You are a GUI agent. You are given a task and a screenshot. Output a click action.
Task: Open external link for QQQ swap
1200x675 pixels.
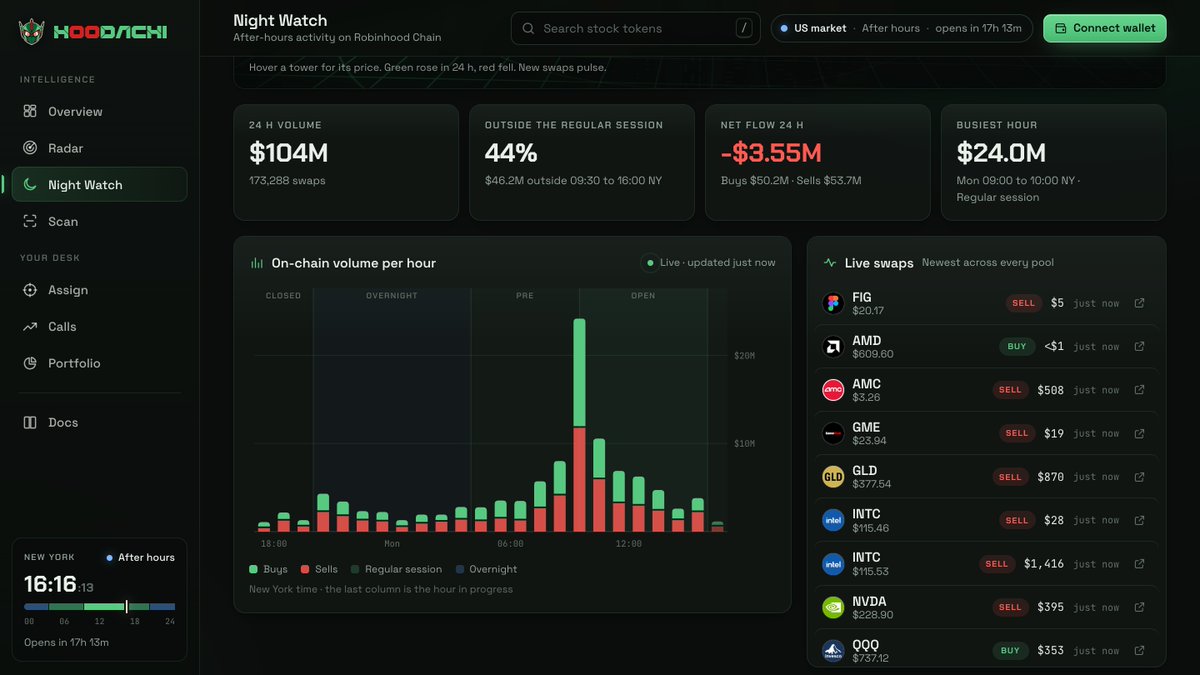pos(1139,650)
